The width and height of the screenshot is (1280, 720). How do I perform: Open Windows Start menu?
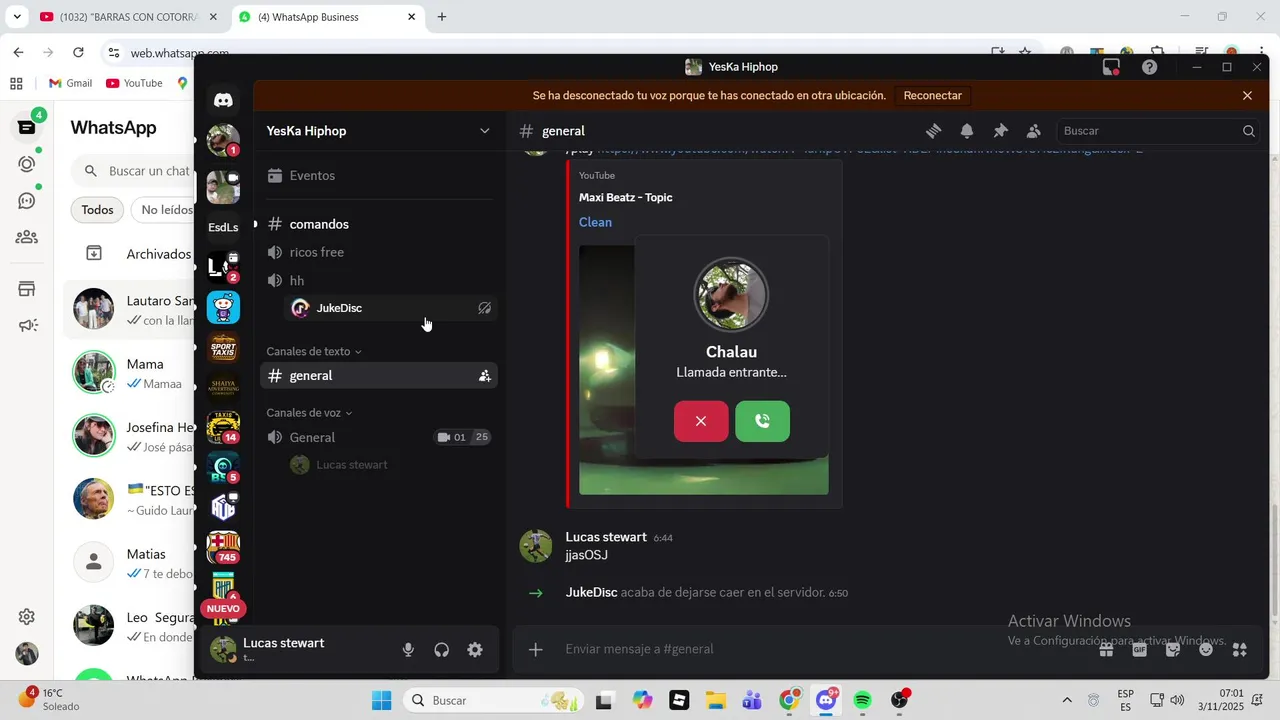coord(381,700)
